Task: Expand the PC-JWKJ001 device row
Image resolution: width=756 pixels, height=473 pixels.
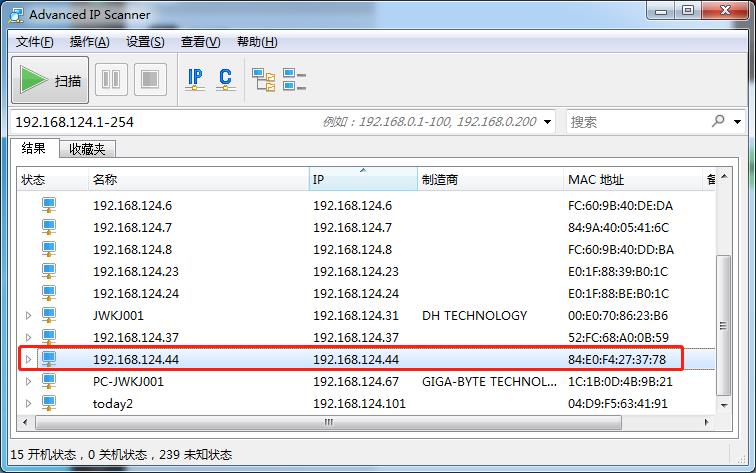Action: click(28, 381)
